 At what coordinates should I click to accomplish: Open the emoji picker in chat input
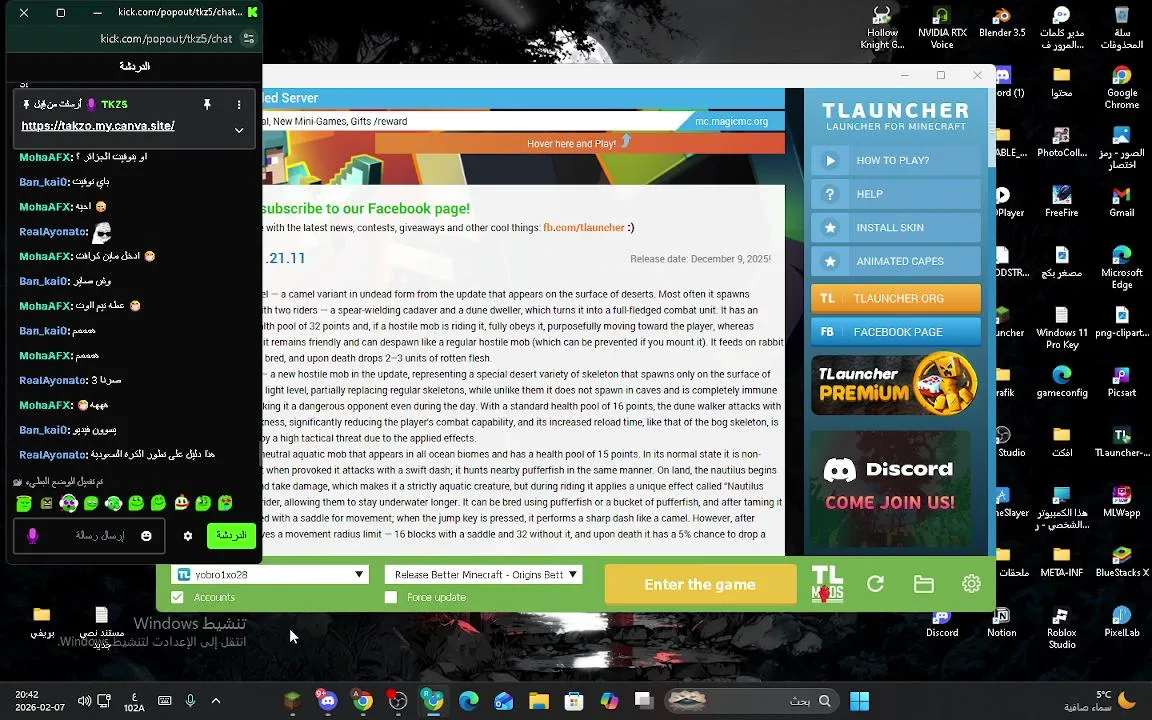click(146, 536)
